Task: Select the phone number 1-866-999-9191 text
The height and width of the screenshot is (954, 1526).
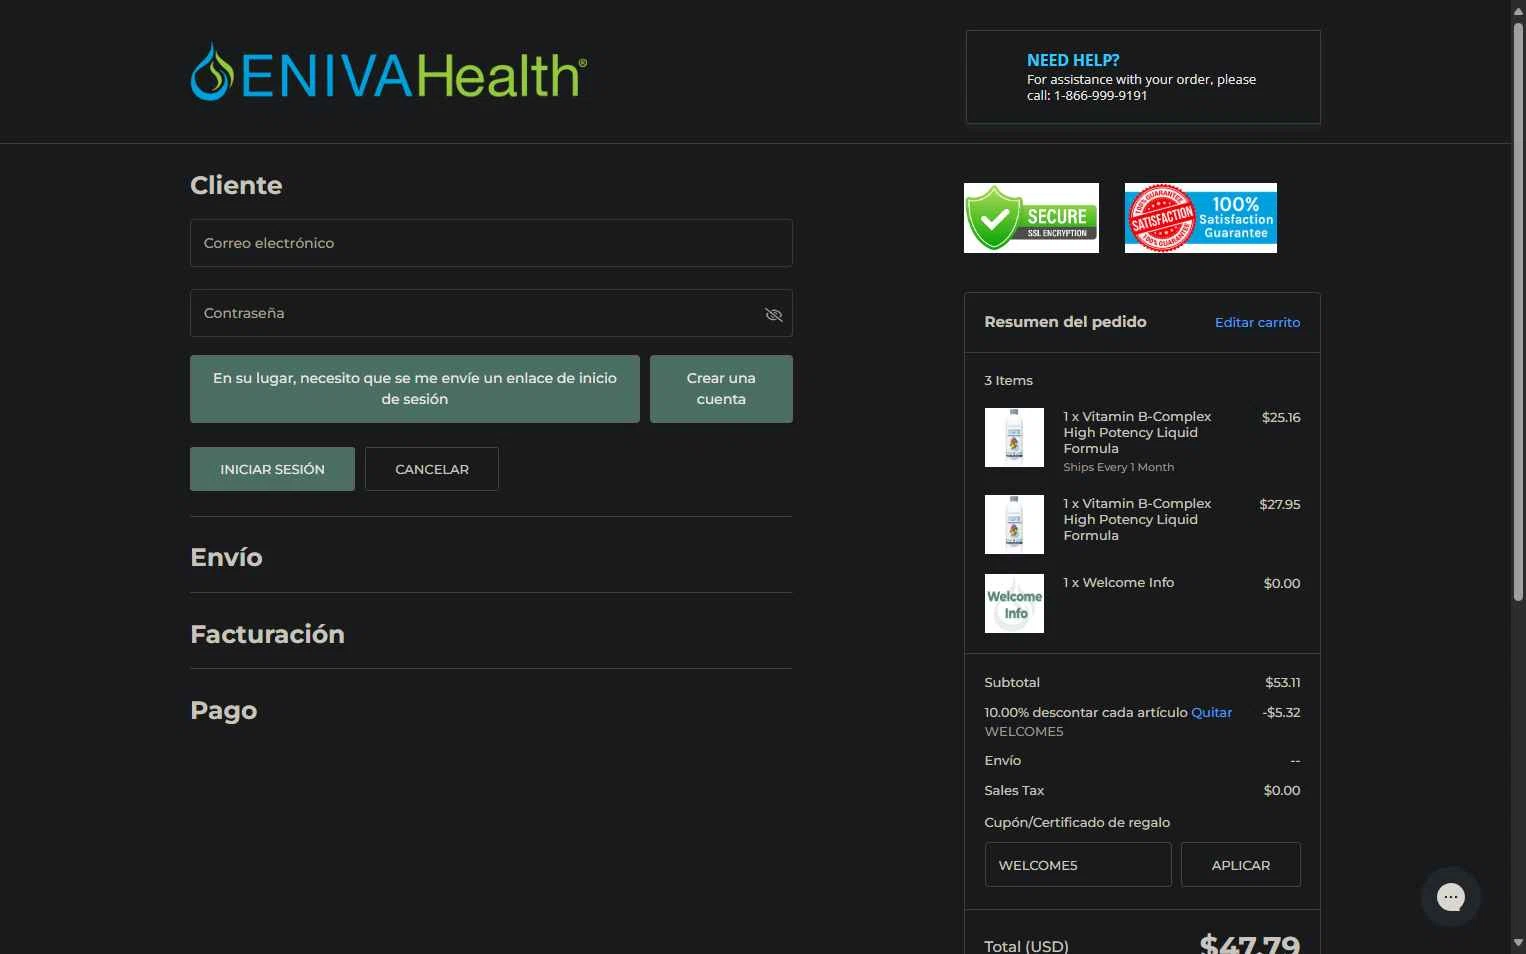Action: coord(1100,95)
